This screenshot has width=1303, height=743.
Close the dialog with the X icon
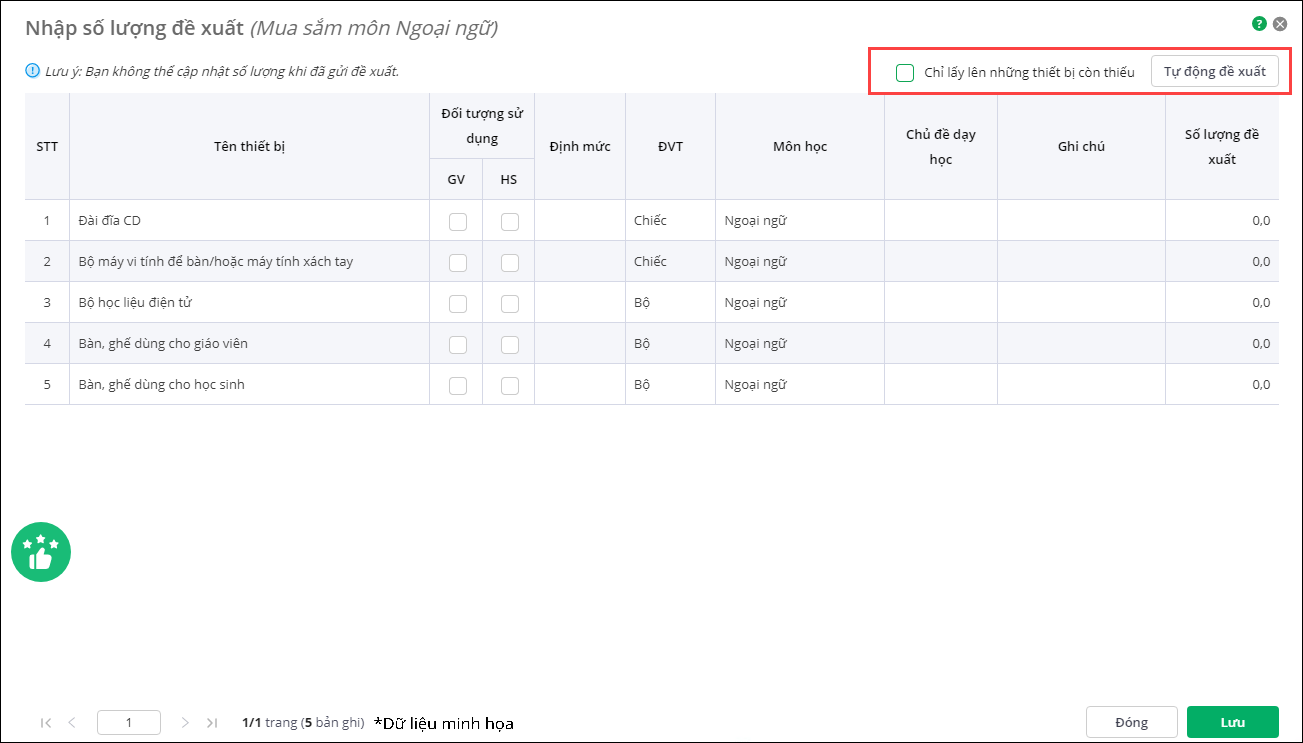coord(1280,23)
